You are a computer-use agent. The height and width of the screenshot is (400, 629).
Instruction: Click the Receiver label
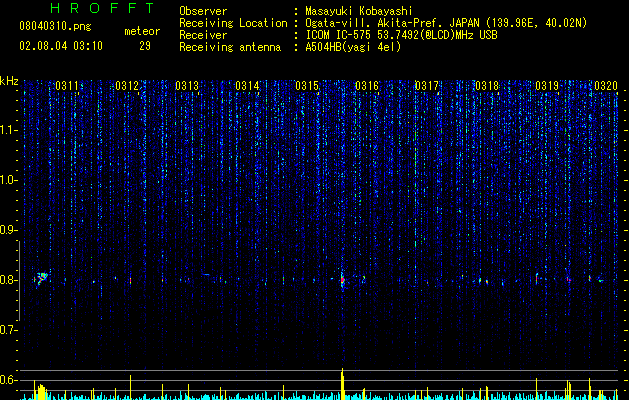pyautogui.click(x=203, y=35)
